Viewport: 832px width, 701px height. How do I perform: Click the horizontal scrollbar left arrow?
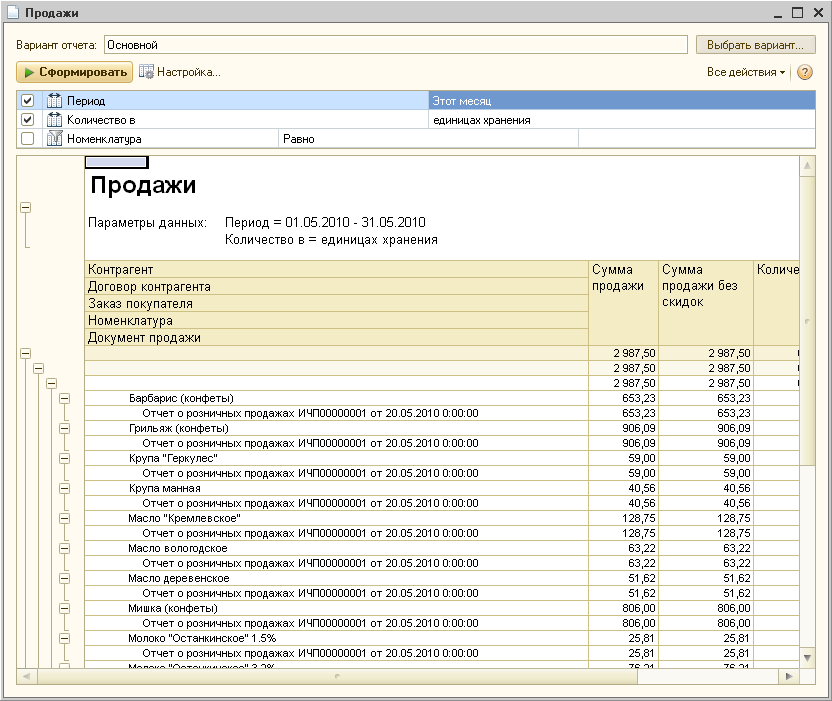click(x=27, y=676)
